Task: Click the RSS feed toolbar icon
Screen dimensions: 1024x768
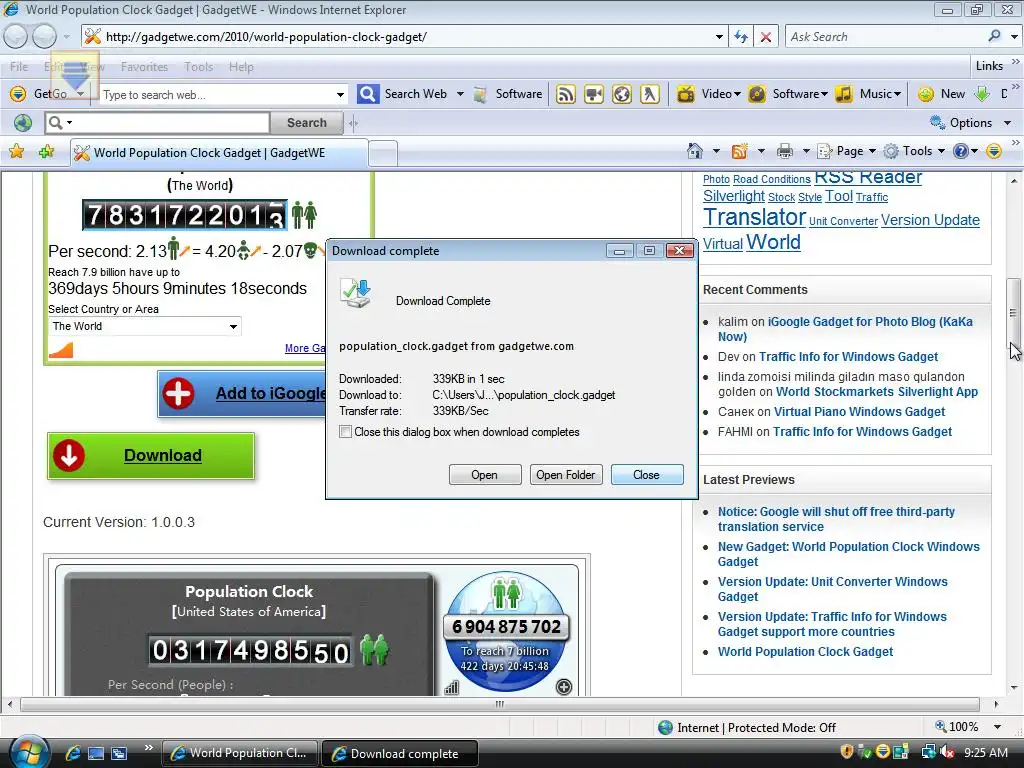Action: click(x=566, y=94)
